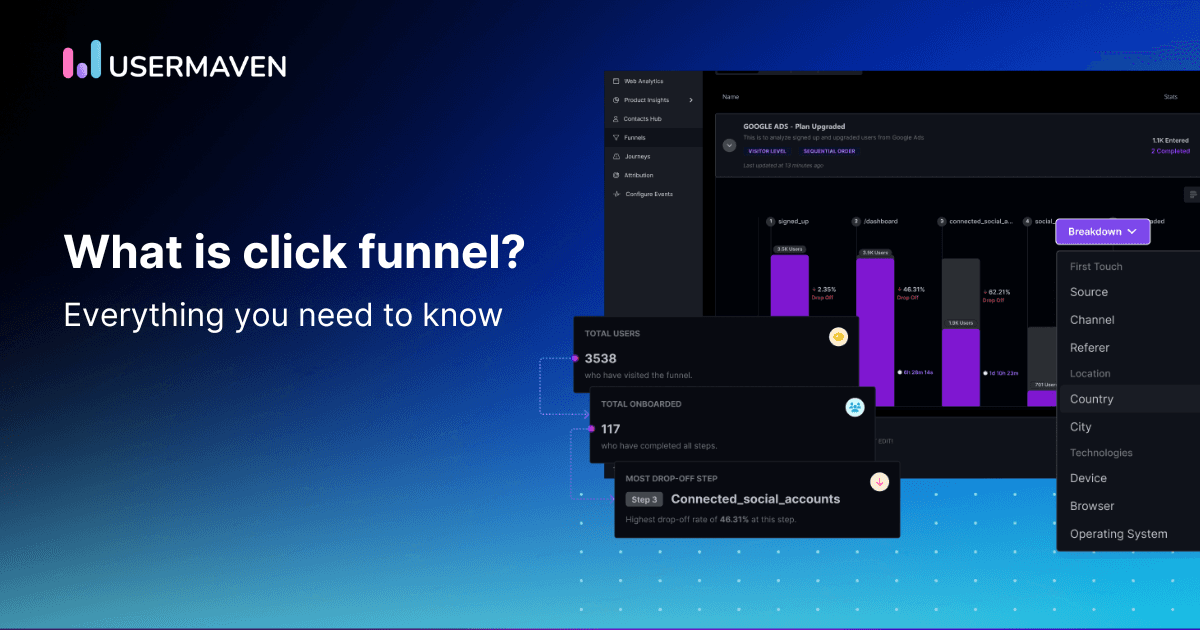1200x630 pixels.
Task: Expand the Product Insights submenu chevron
Action: [691, 100]
